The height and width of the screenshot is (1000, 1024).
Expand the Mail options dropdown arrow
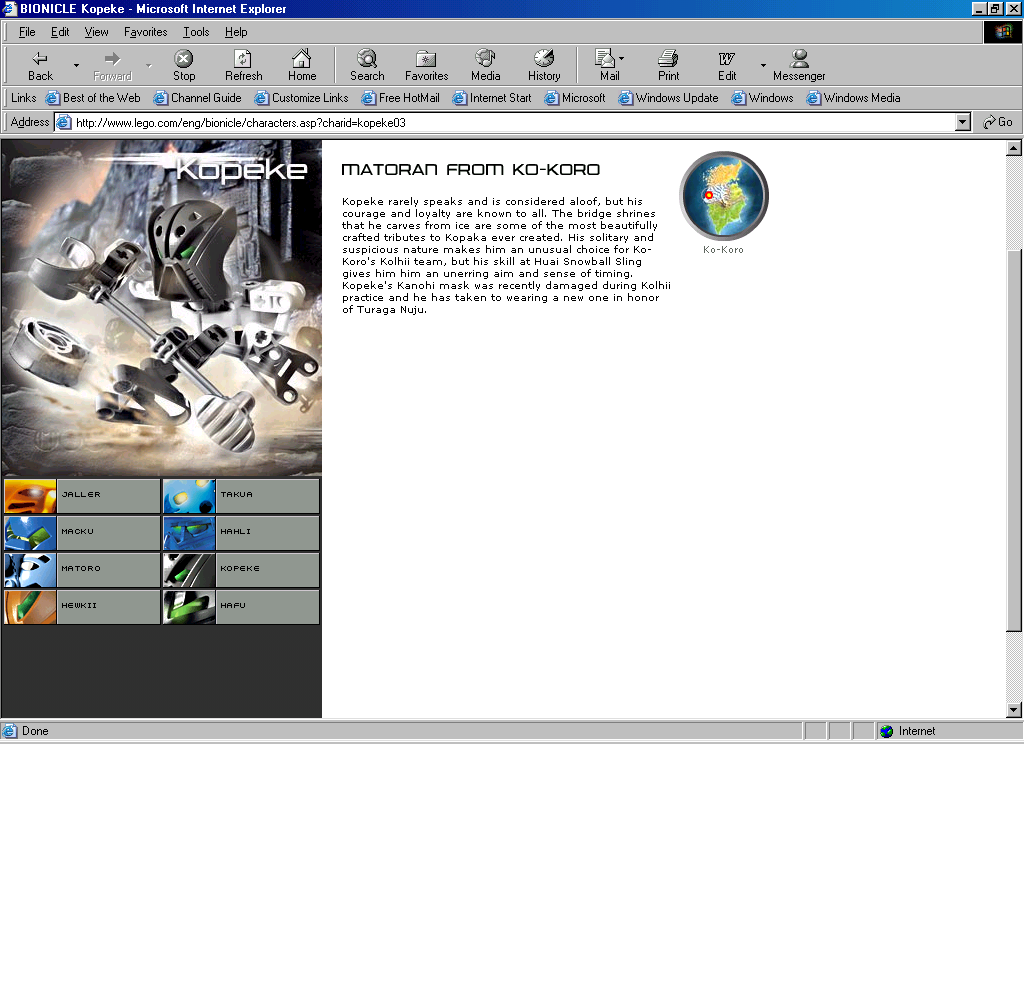[621, 59]
